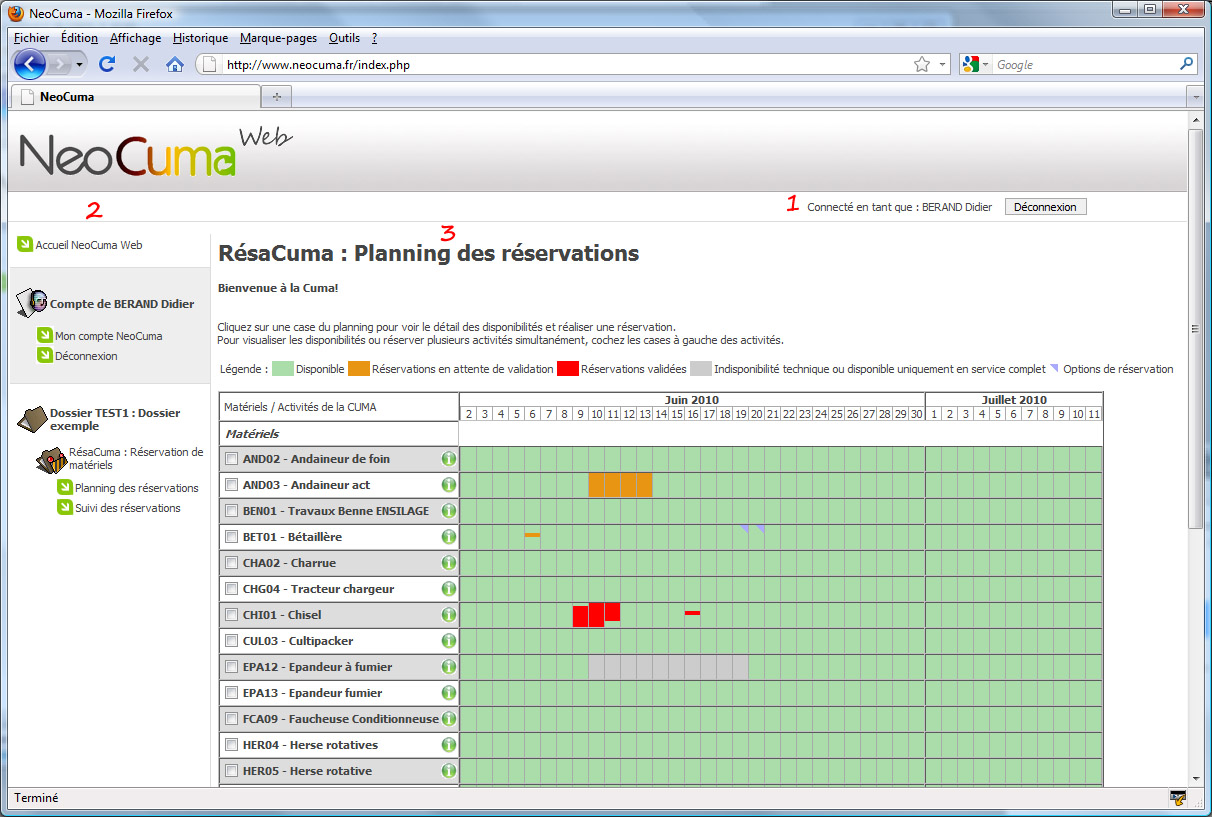This screenshot has width=1212, height=817.
Task: Open the back/forward history dropdown
Action: [x=80, y=64]
